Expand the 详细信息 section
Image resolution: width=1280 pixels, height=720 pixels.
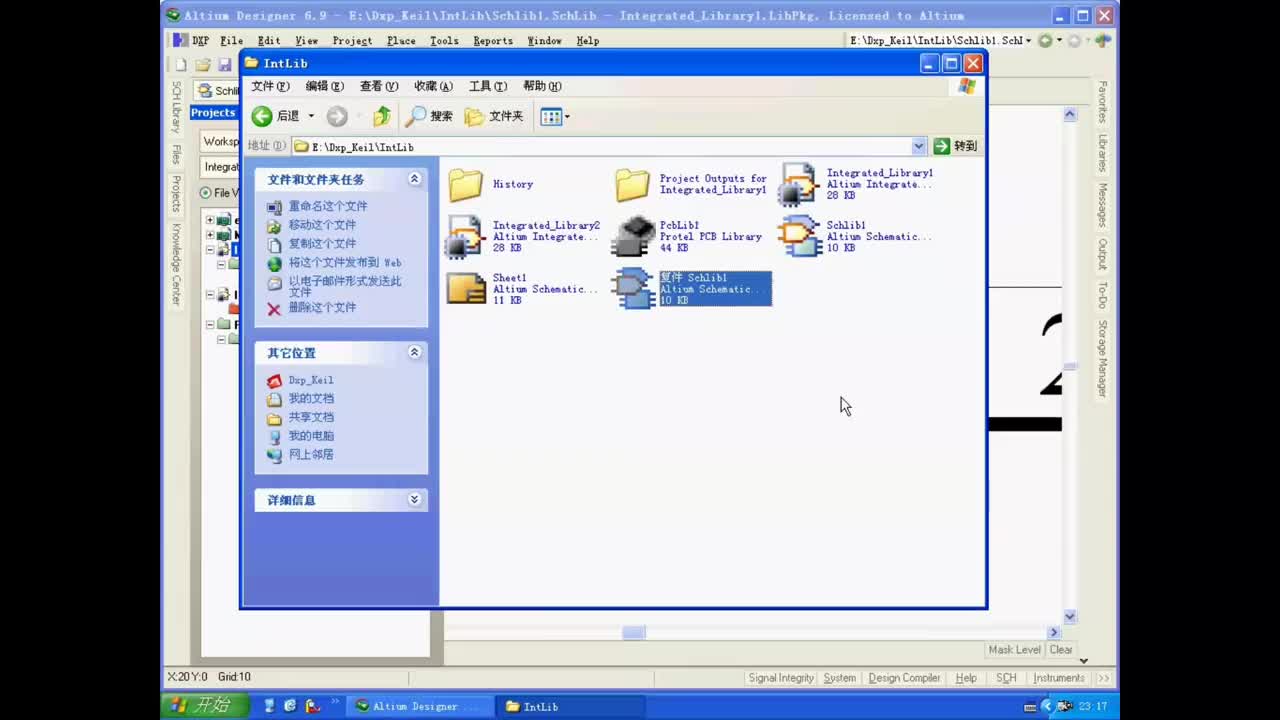pyautogui.click(x=414, y=499)
